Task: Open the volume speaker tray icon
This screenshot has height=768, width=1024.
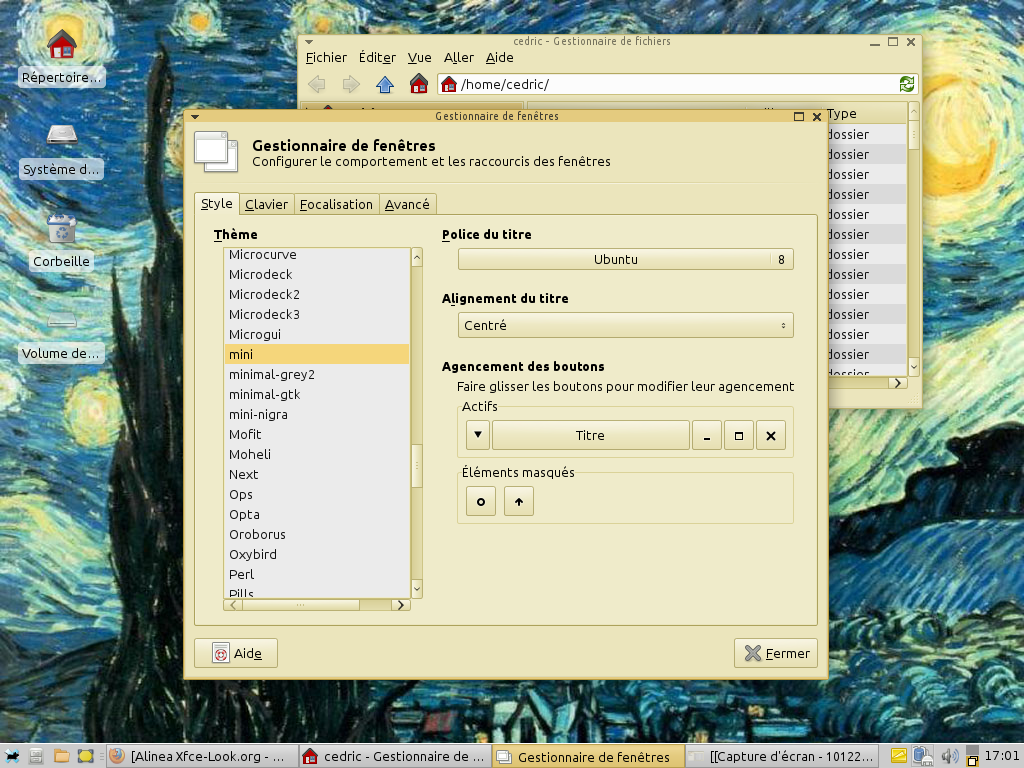Action: pyautogui.click(x=950, y=756)
